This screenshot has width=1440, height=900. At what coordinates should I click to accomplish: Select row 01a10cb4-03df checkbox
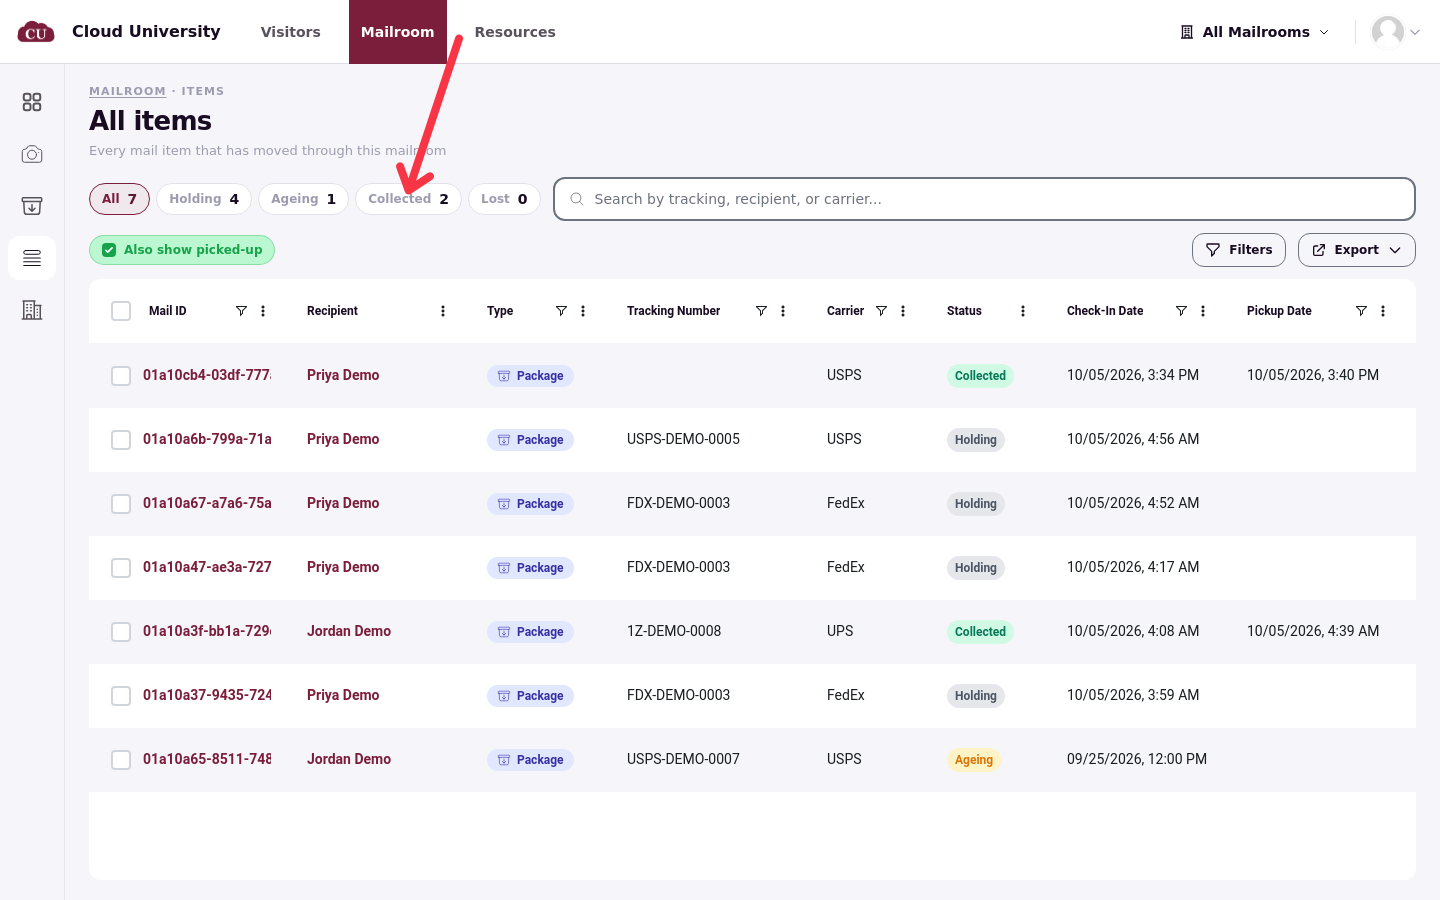pyautogui.click(x=121, y=376)
